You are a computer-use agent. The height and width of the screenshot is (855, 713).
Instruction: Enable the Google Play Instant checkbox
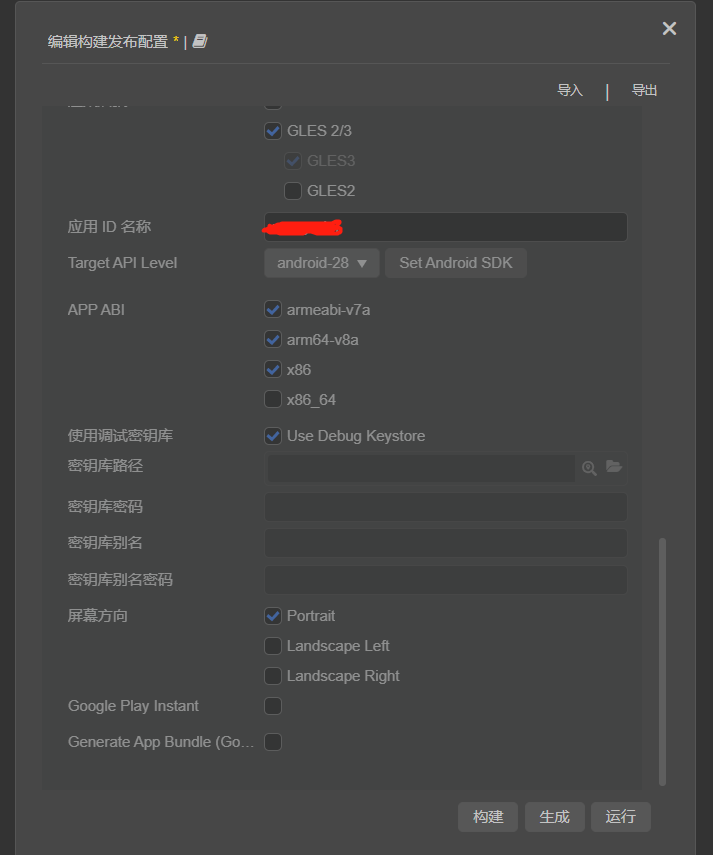tap(273, 706)
